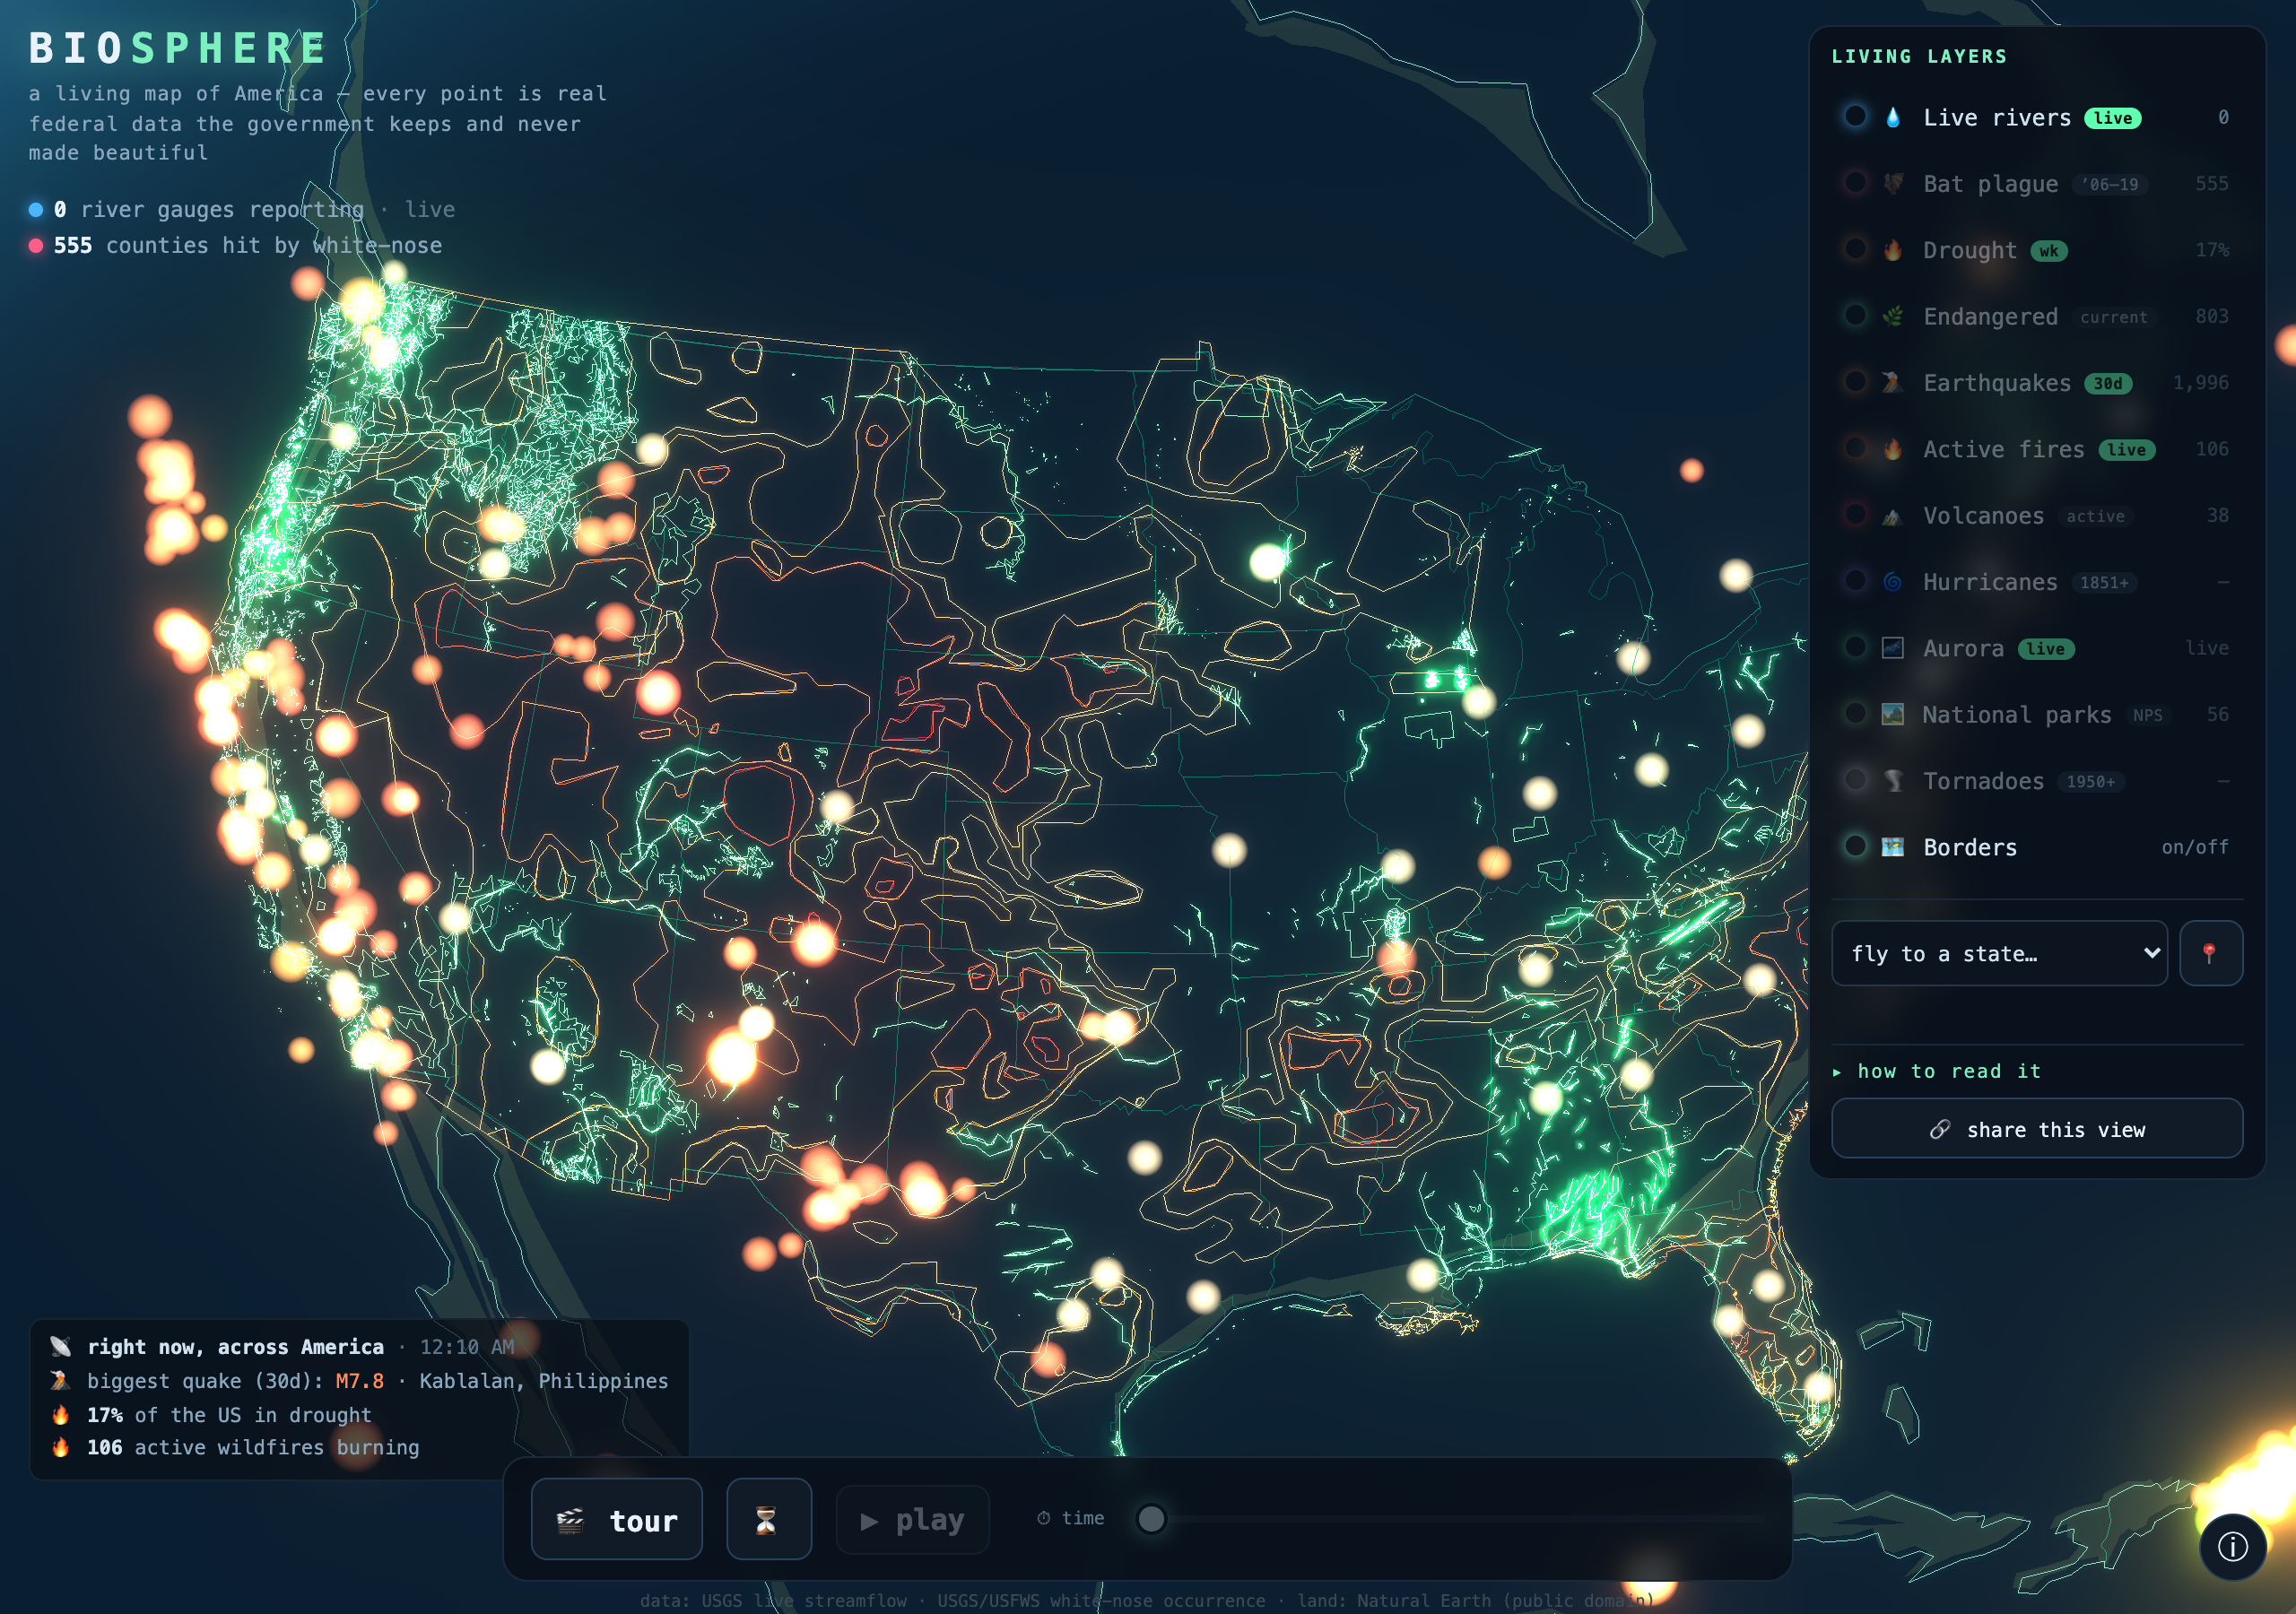Click the BIOSPHERE title

[x=177, y=48]
